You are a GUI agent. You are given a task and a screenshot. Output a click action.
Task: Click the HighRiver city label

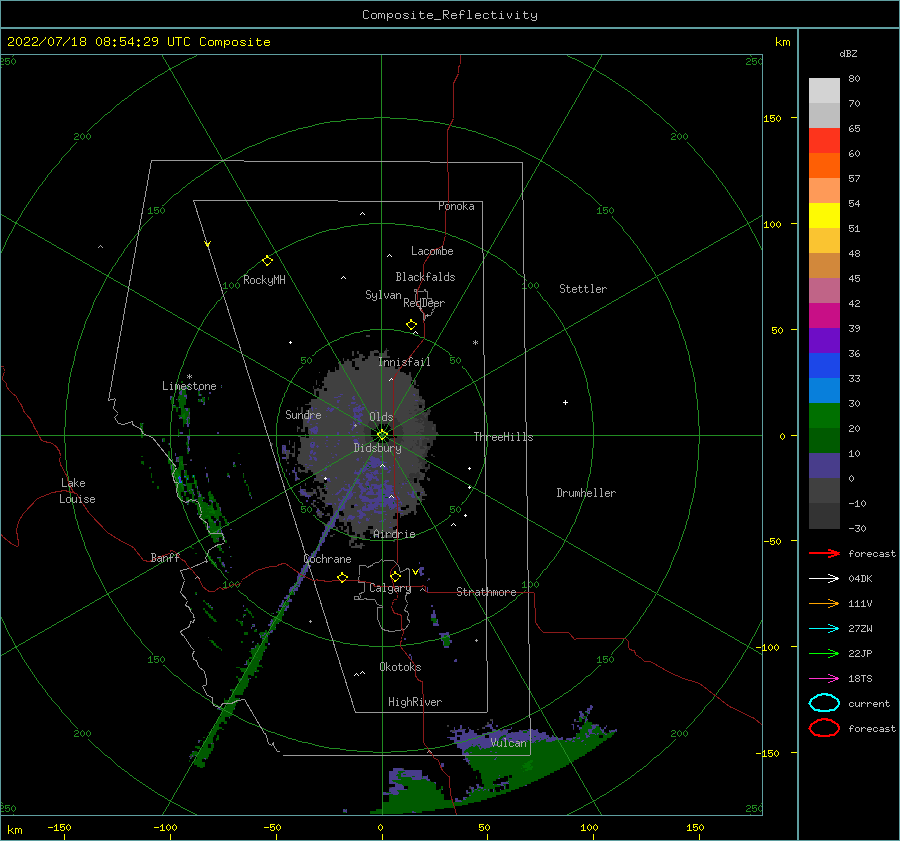pyautogui.click(x=415, y=702)
